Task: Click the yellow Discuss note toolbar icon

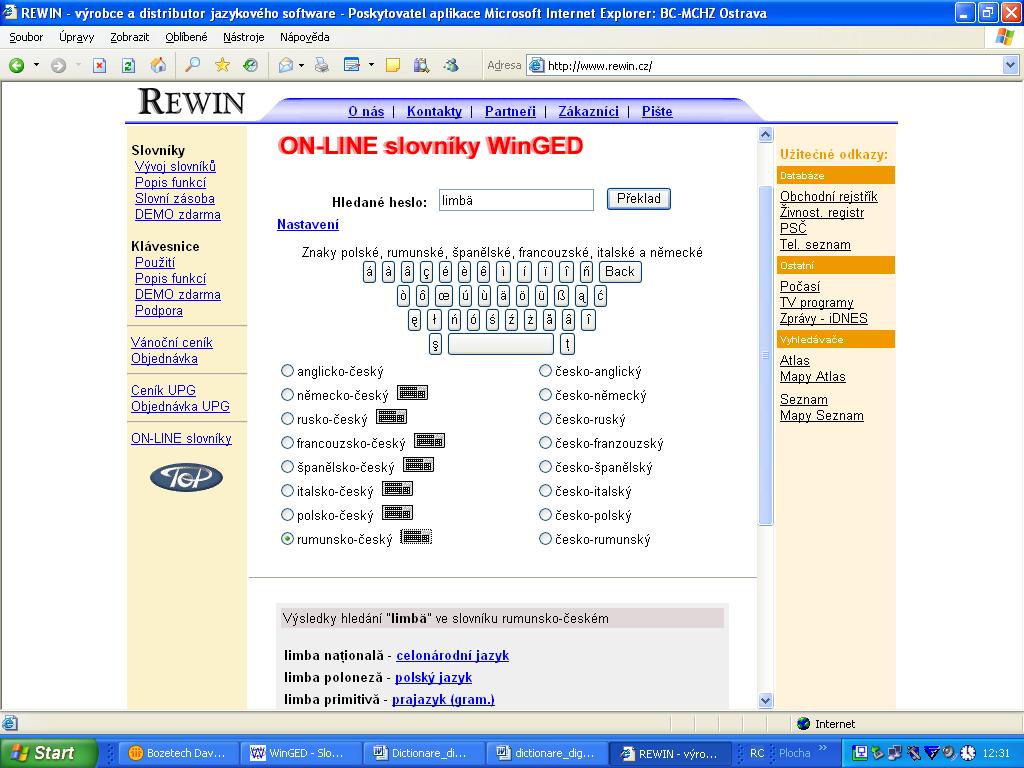Action: coord(392,65)
